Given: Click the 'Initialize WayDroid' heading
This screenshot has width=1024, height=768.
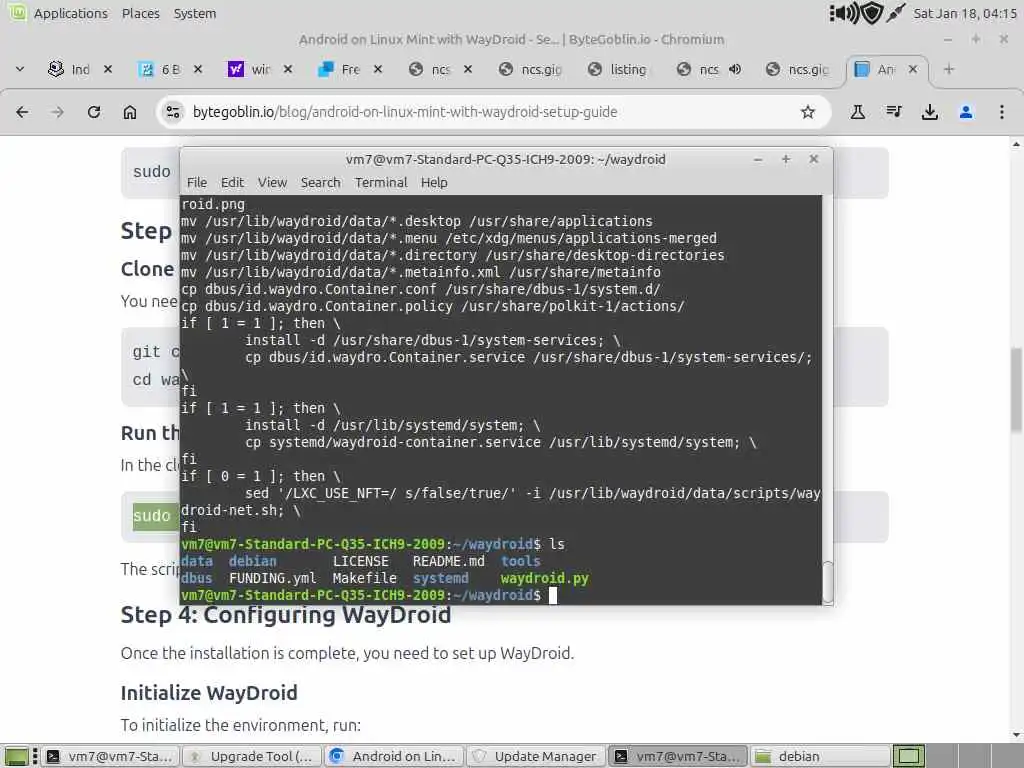Looking at the screenshot, I should coord(209,693).
